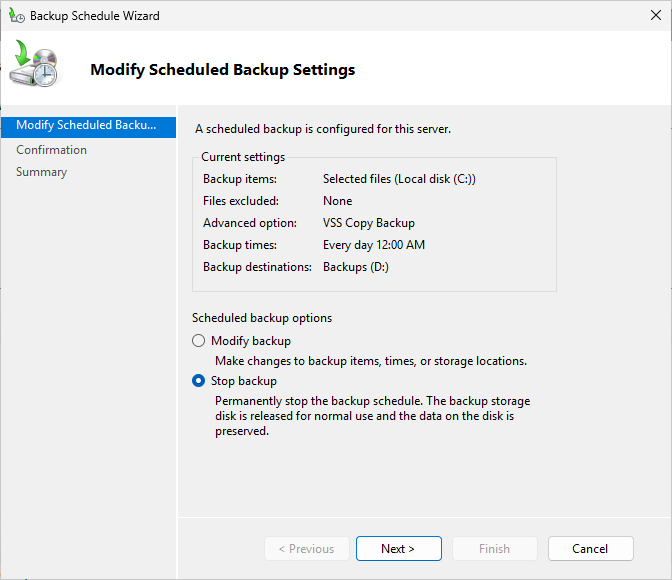The image size is (672, 580).
Task: Jump to the Summary step in sidebar
Action: 42,172
